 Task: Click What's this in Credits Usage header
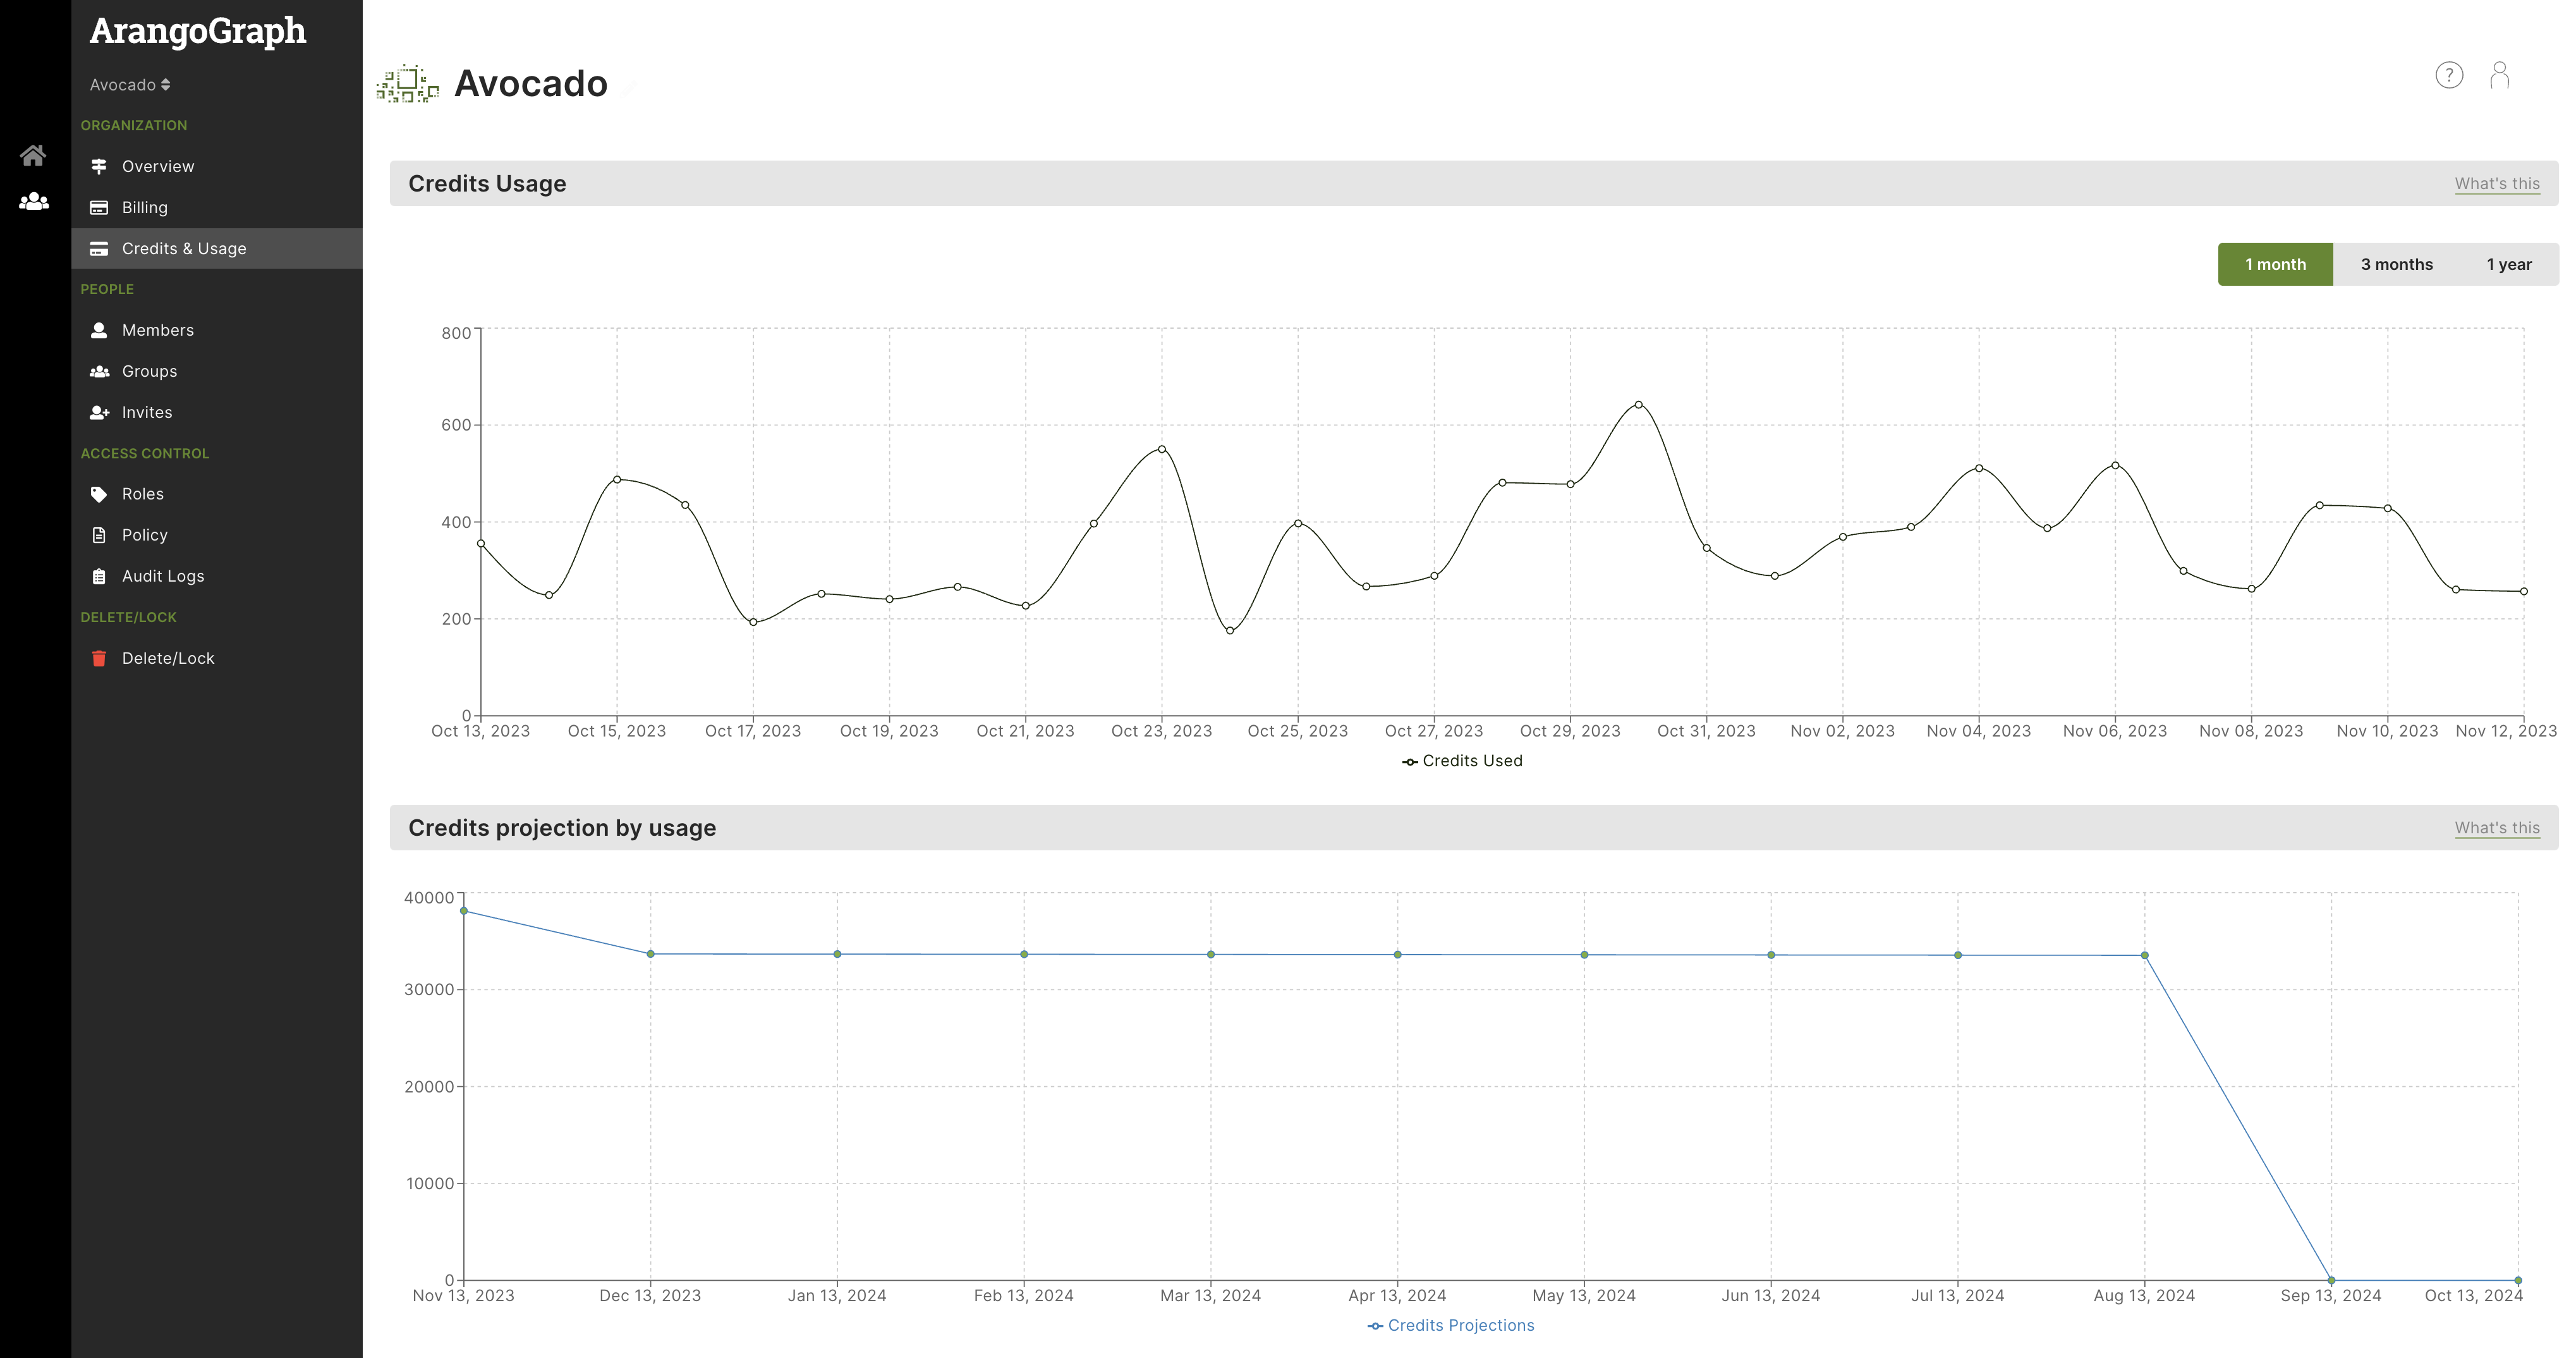click(x=2497, y=184)
